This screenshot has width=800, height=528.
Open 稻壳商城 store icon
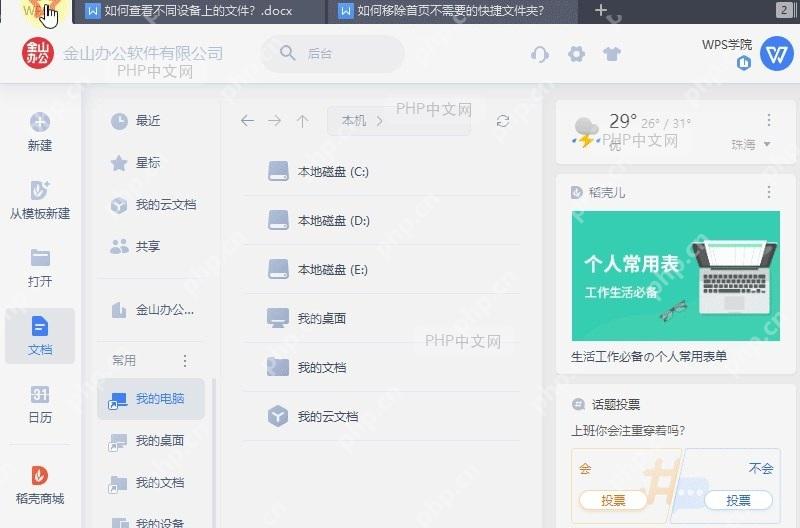pos(40,475)
